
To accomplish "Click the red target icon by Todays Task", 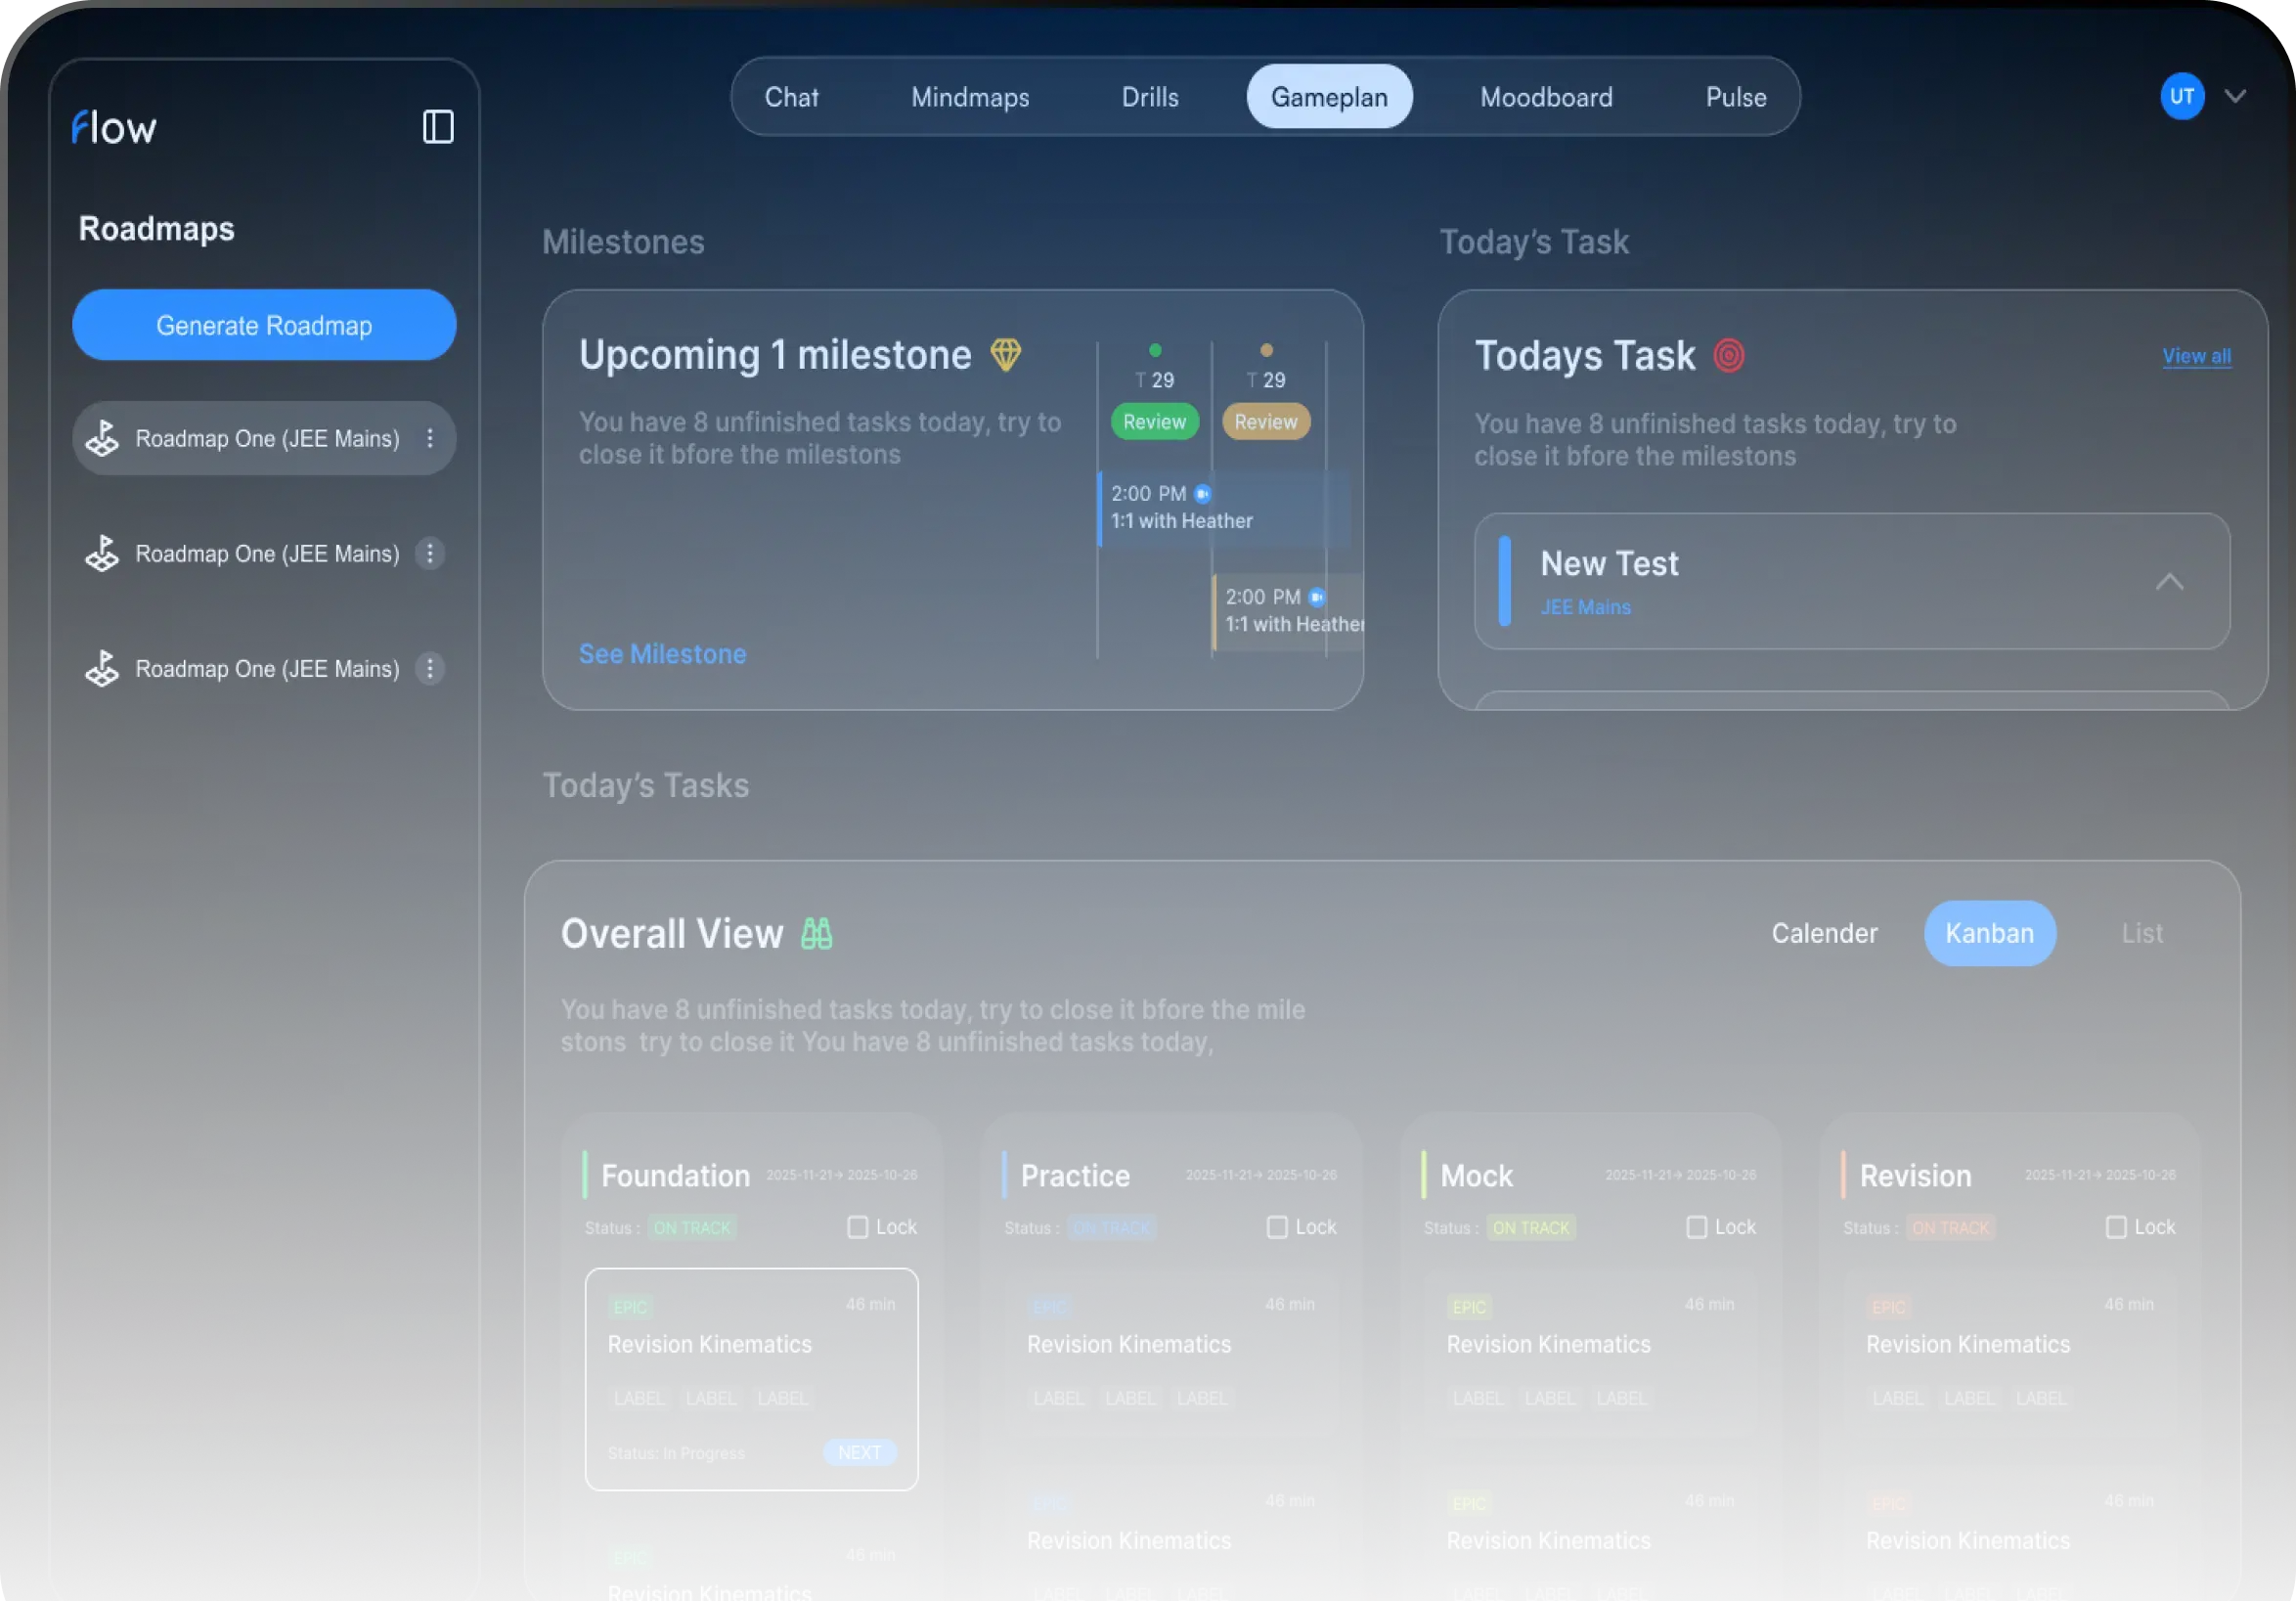I will (1729, 356).
